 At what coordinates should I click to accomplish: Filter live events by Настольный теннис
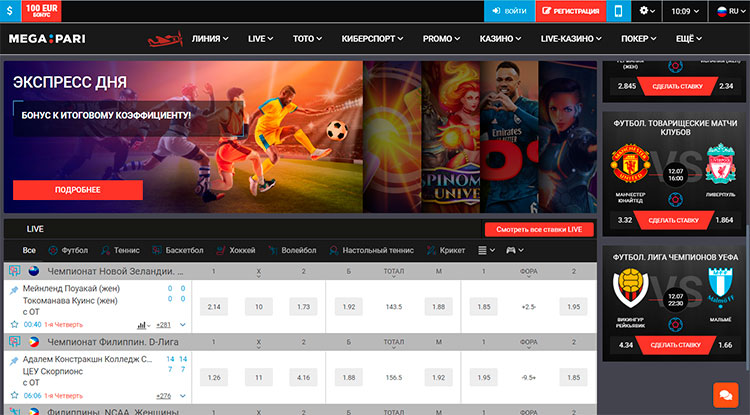(x=371, y=250)
